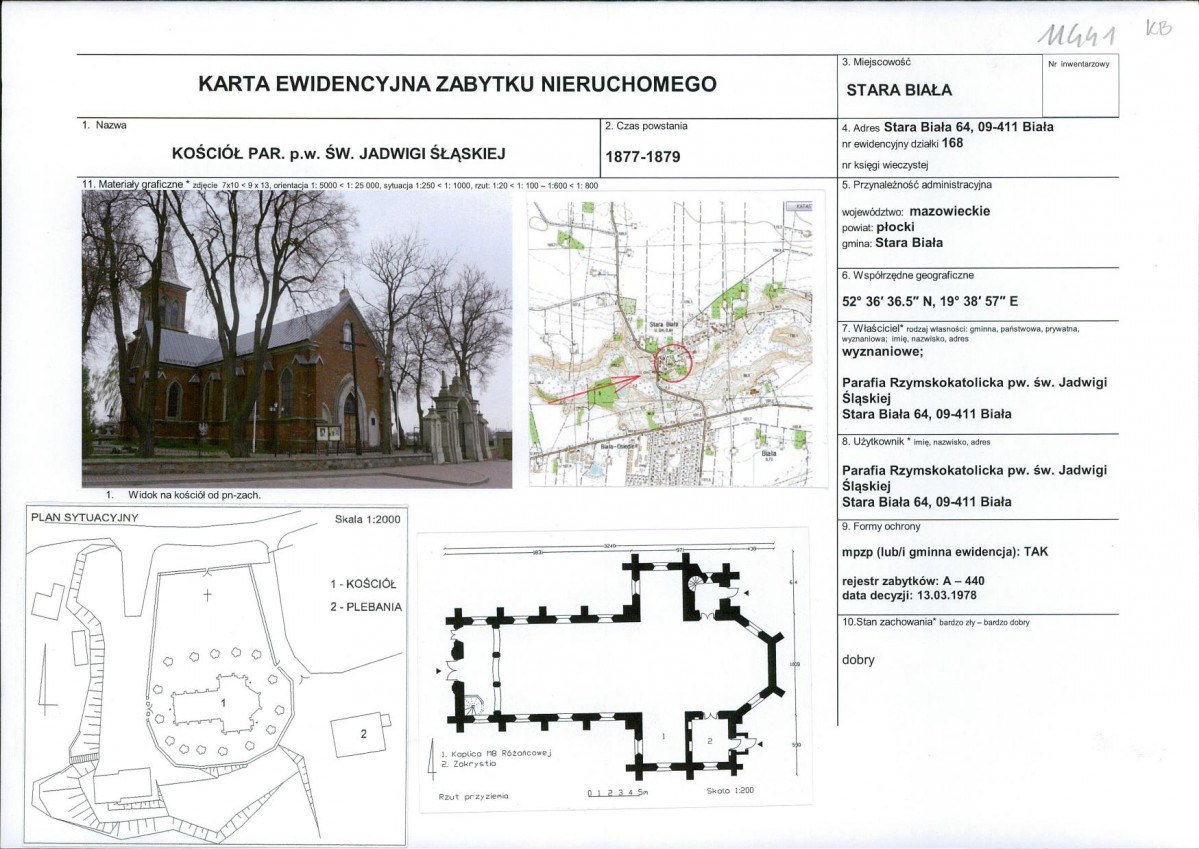This screenshot has height=849, width=1199.
Task: Click the handwritten number at top right
Action: (x=1077, y=34)
